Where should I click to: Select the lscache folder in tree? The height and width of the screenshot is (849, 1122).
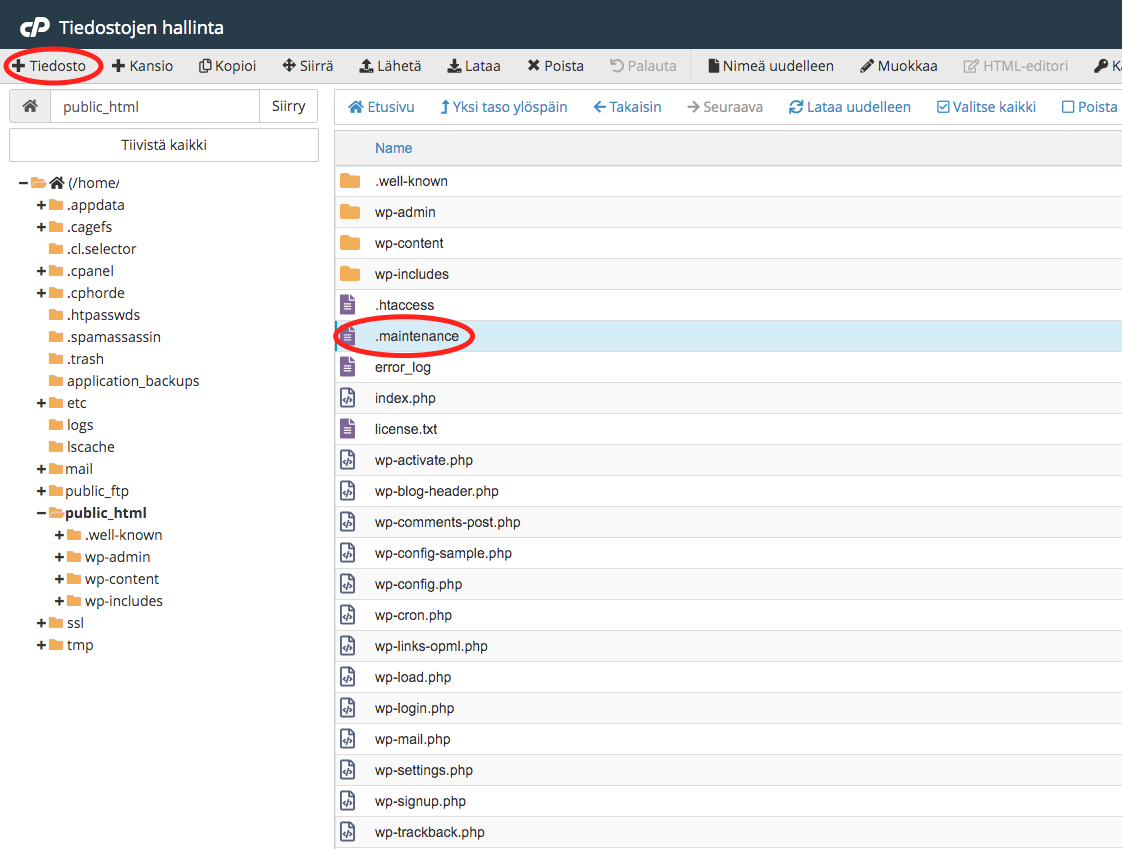coord(91,447)
